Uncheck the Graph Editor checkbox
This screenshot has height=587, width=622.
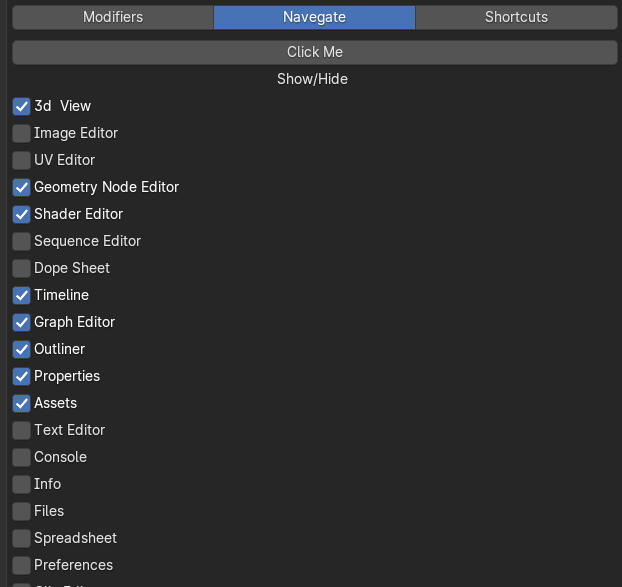click(x=22, y=322)
